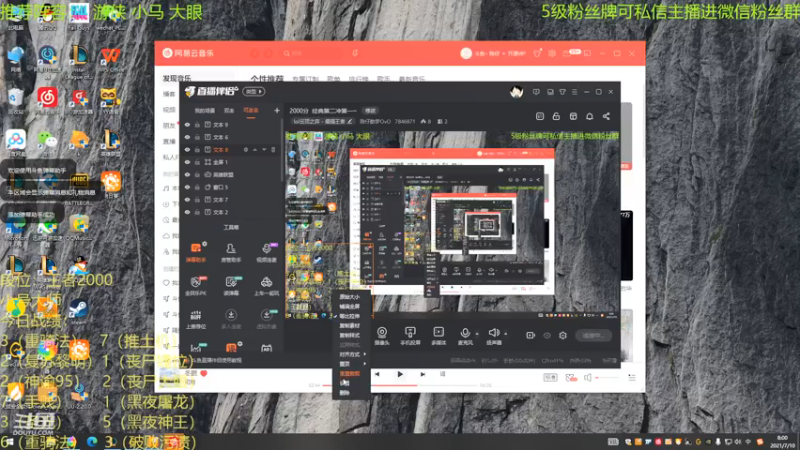Screen dimensions: 800x450
Task: Open the 上推荐位 tool
Action: click(x=196, y=319)
